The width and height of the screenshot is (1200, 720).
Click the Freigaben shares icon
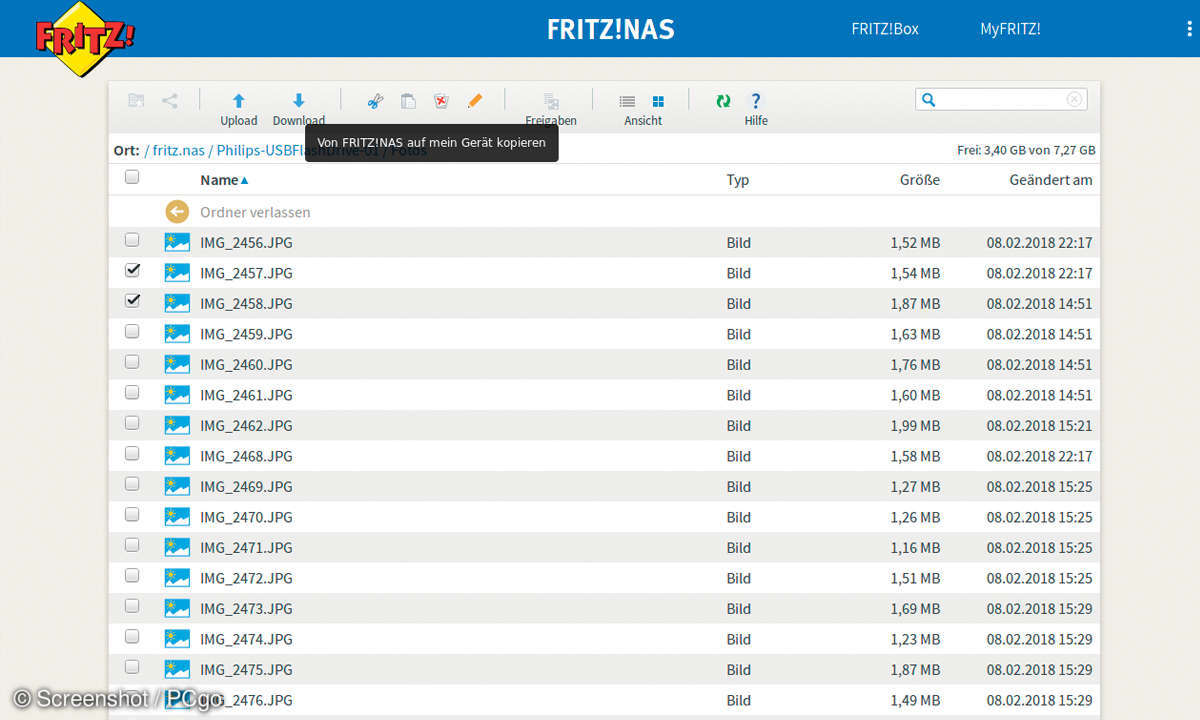[x=551, y=101]
